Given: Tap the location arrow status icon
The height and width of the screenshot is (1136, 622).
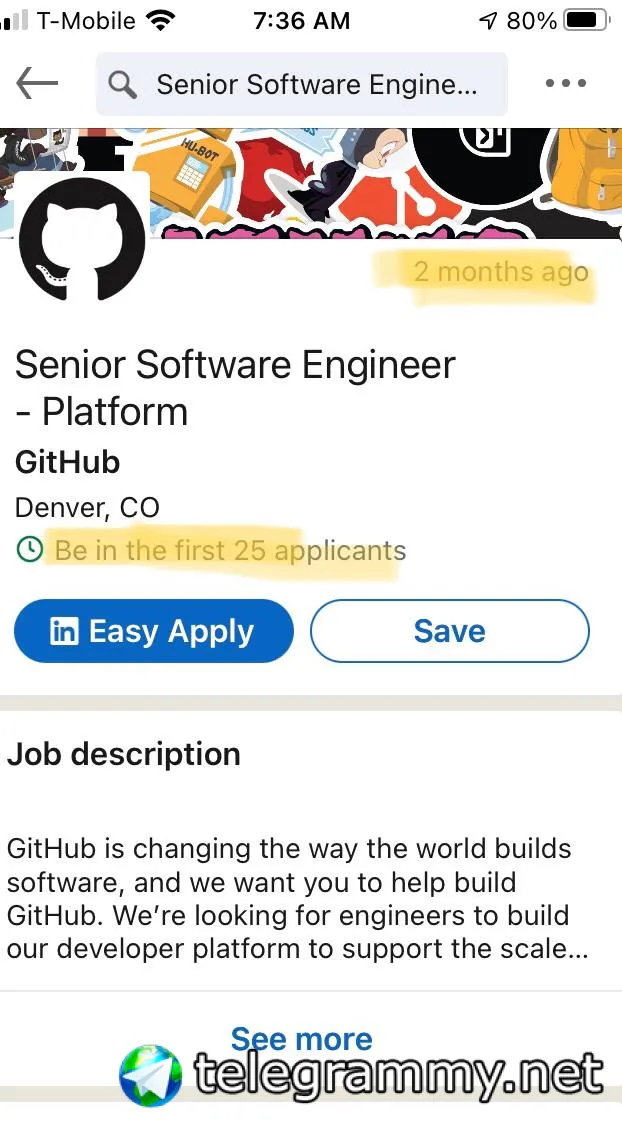Looking at the screenshot, I should pyautogui.click(x=489, y=21).
